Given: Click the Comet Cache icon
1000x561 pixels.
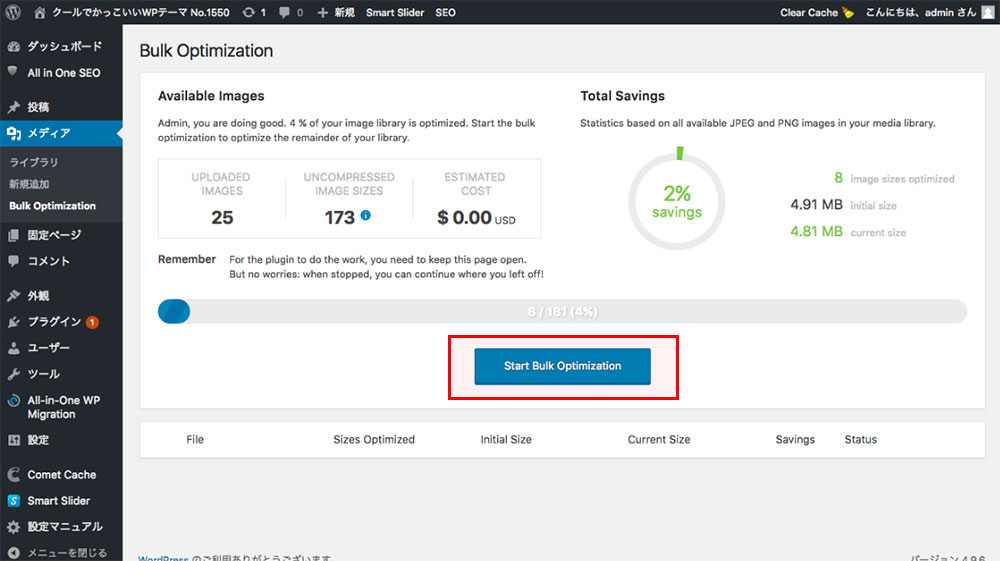Looking at the screenshot, I should (x=13, y=474).
